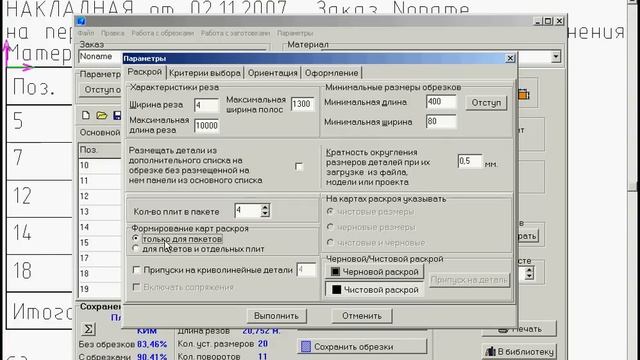This screenshot has height=360, width=640.
Task: Click the Кратность округления 0,5 field
Action: (470, 161)
